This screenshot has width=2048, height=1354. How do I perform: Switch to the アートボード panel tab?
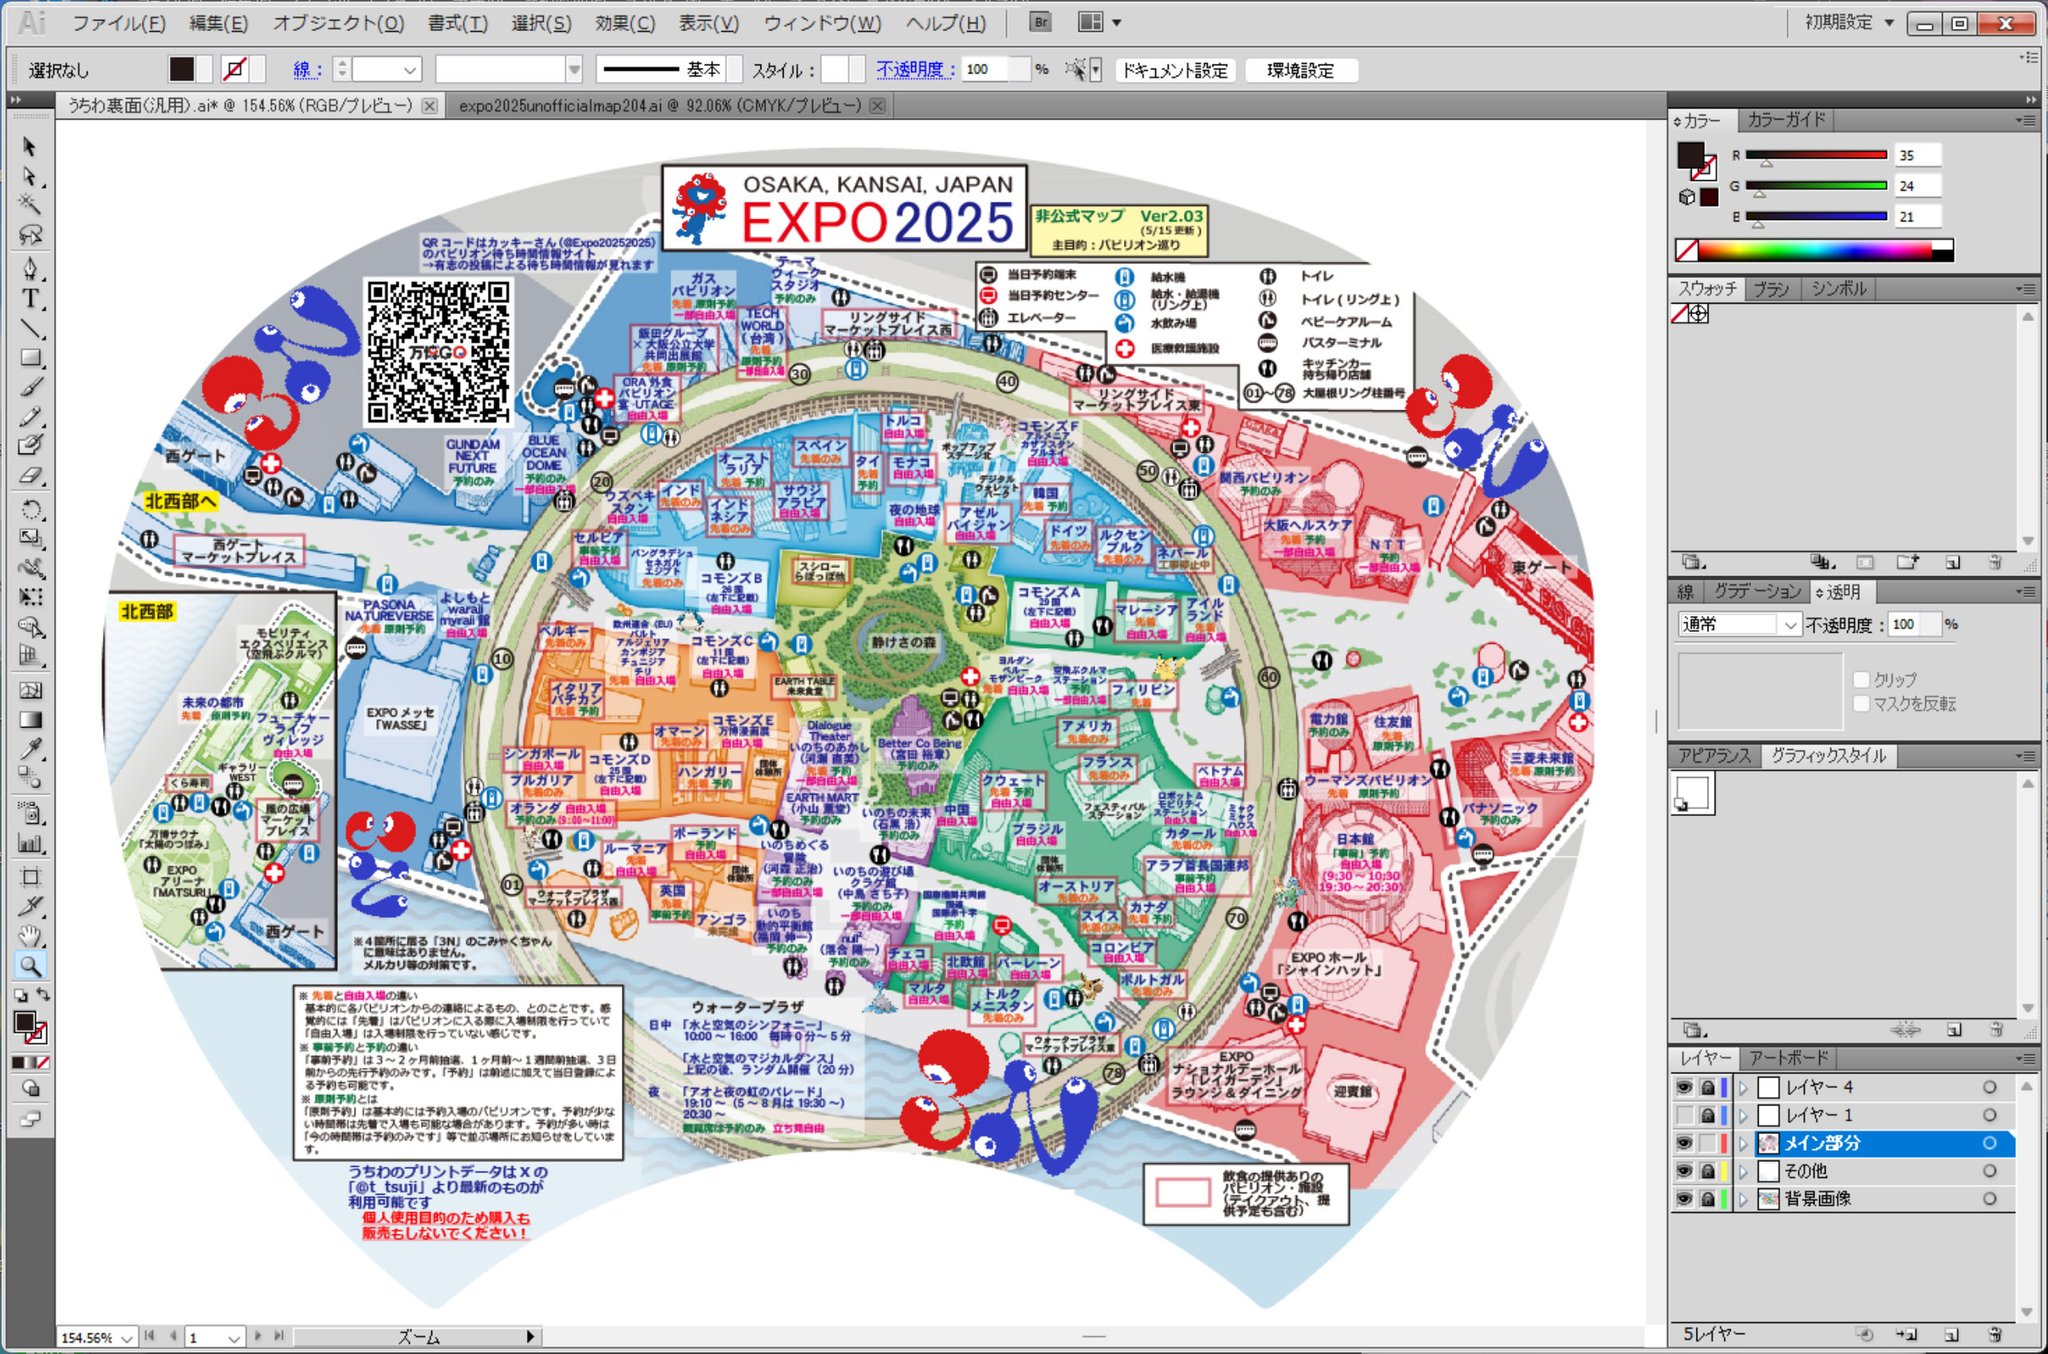coord(1789,1058)
